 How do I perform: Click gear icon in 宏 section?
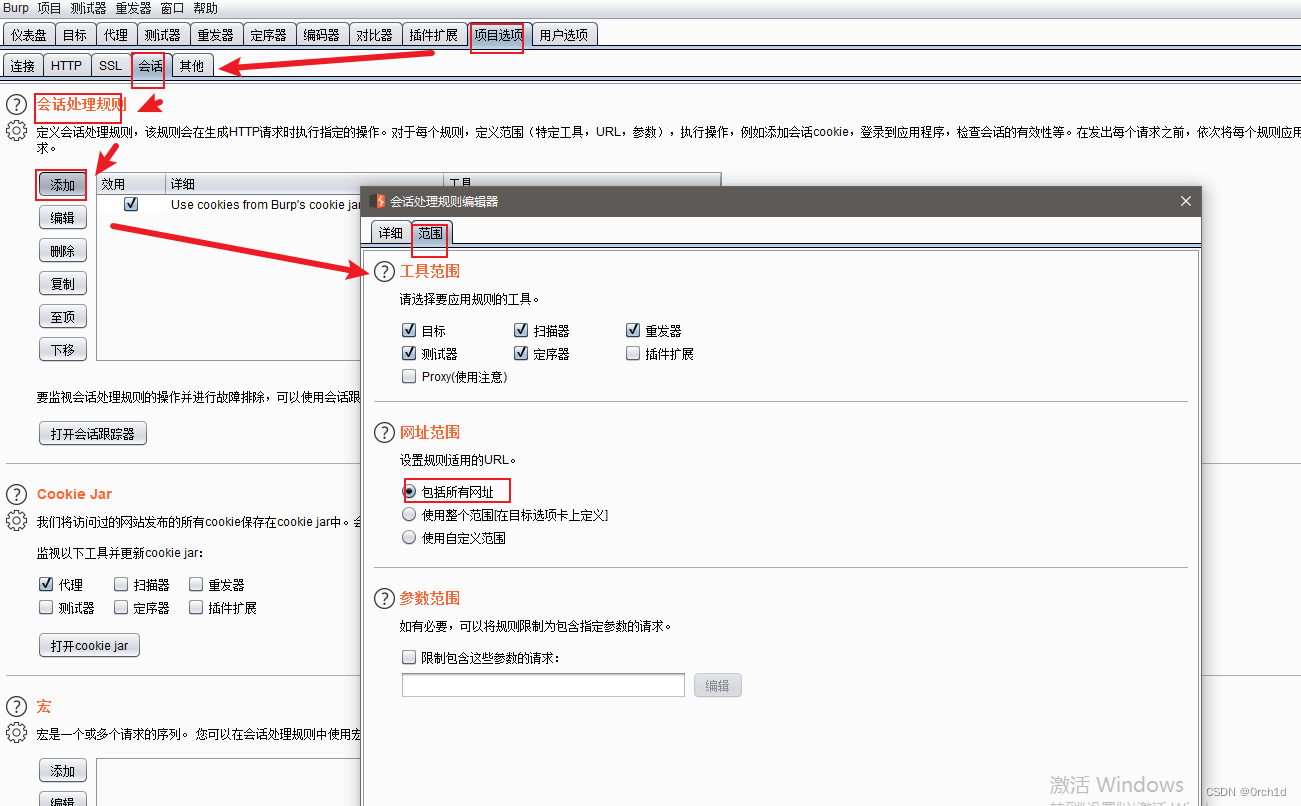[x=16, y=733]
